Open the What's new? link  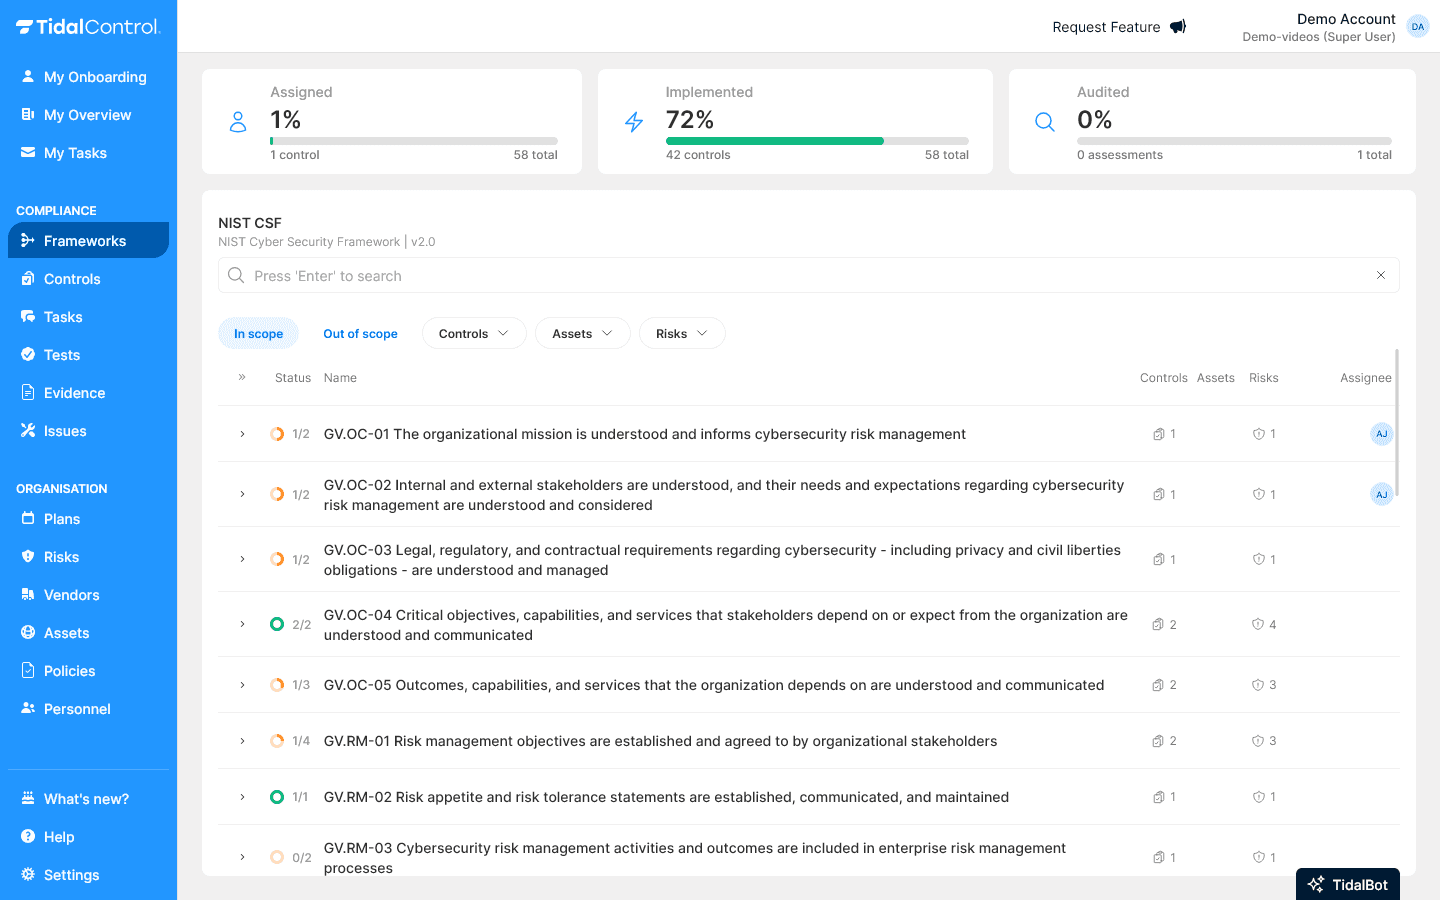(86, 798)
